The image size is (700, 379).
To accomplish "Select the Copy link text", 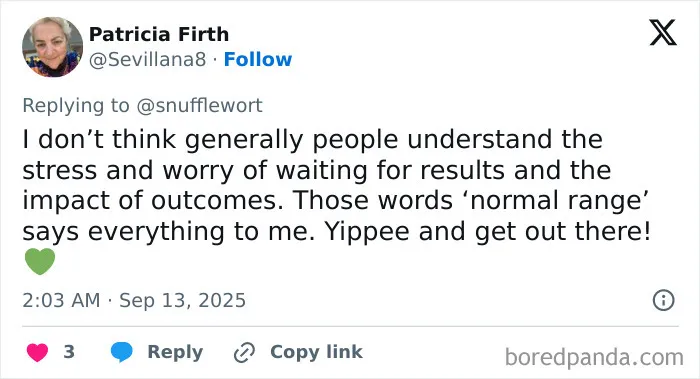I will click(x=316, y=352).
